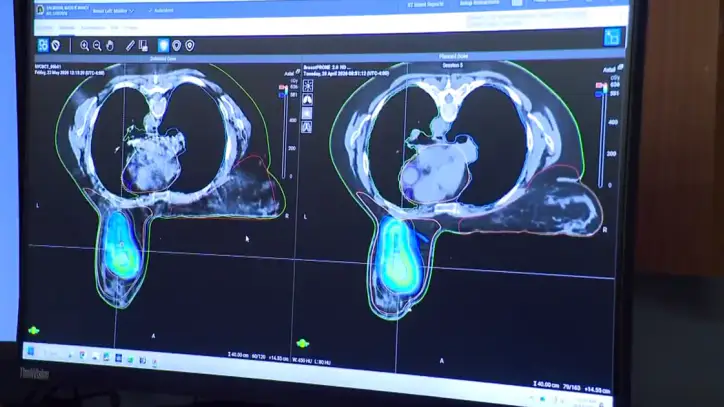The image size is (724, 407).
Task: Open the dark blue app in taskbar
Action: pyautogui.click(x=119, y=358)
